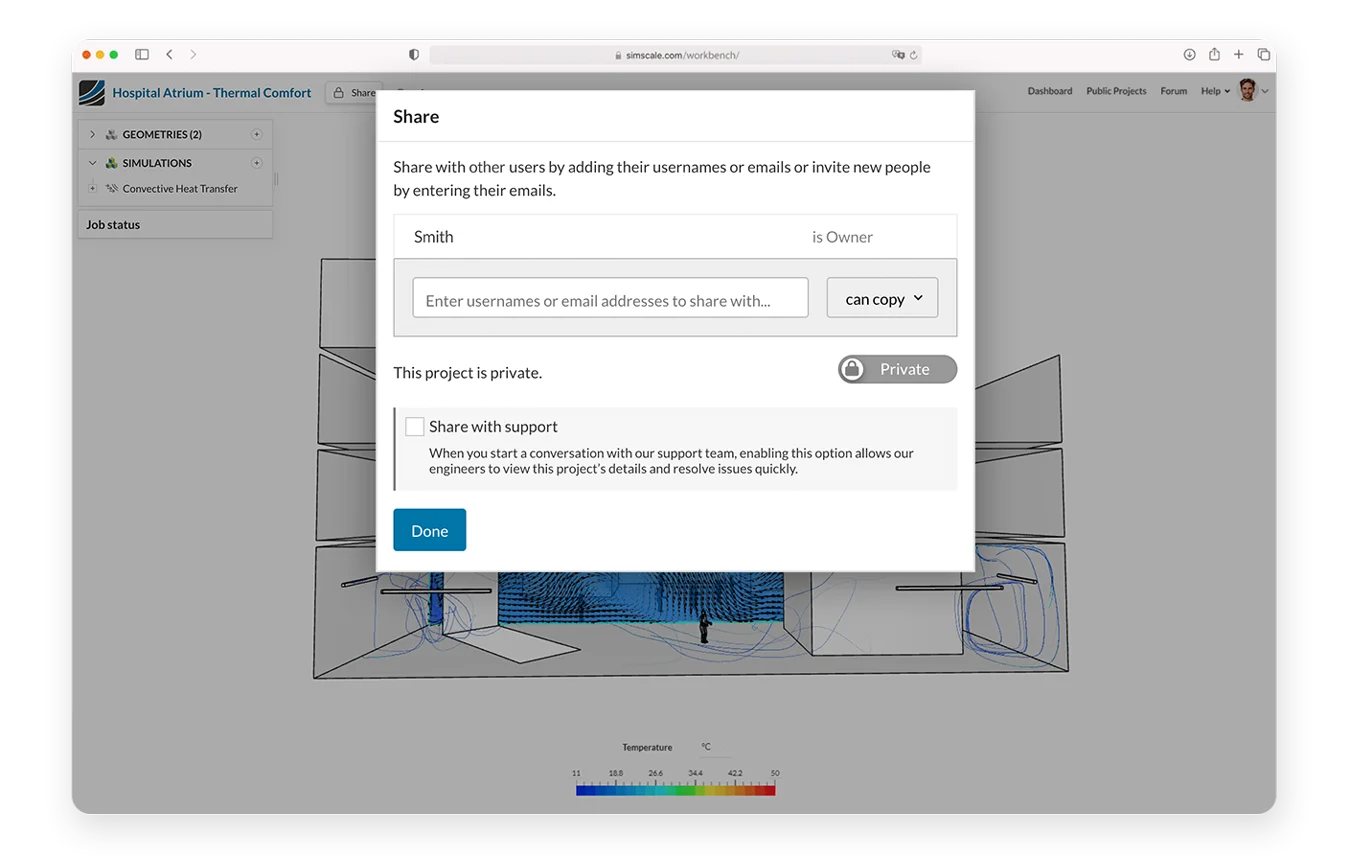
Task: Enable the Share with support checkbox
Action: (x=414, y=426)
